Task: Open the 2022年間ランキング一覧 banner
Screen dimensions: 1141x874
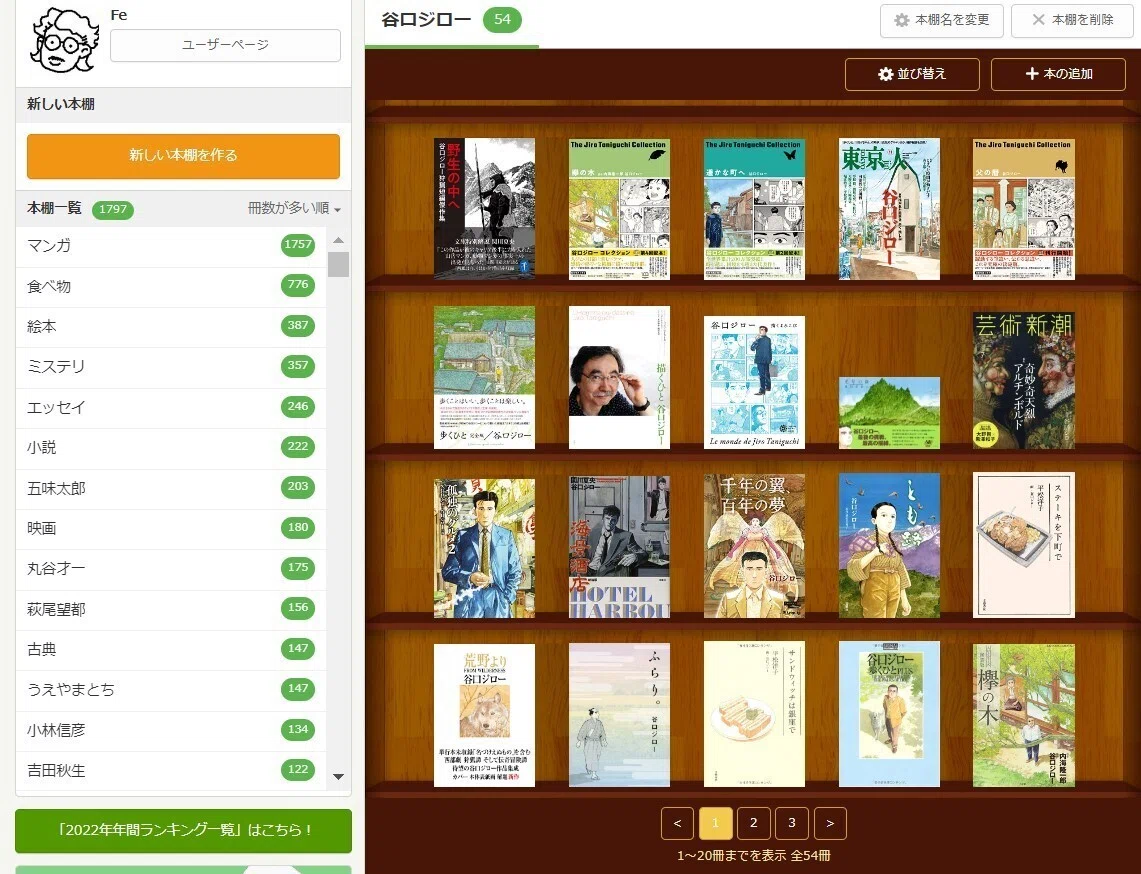Action: point(183,830)
